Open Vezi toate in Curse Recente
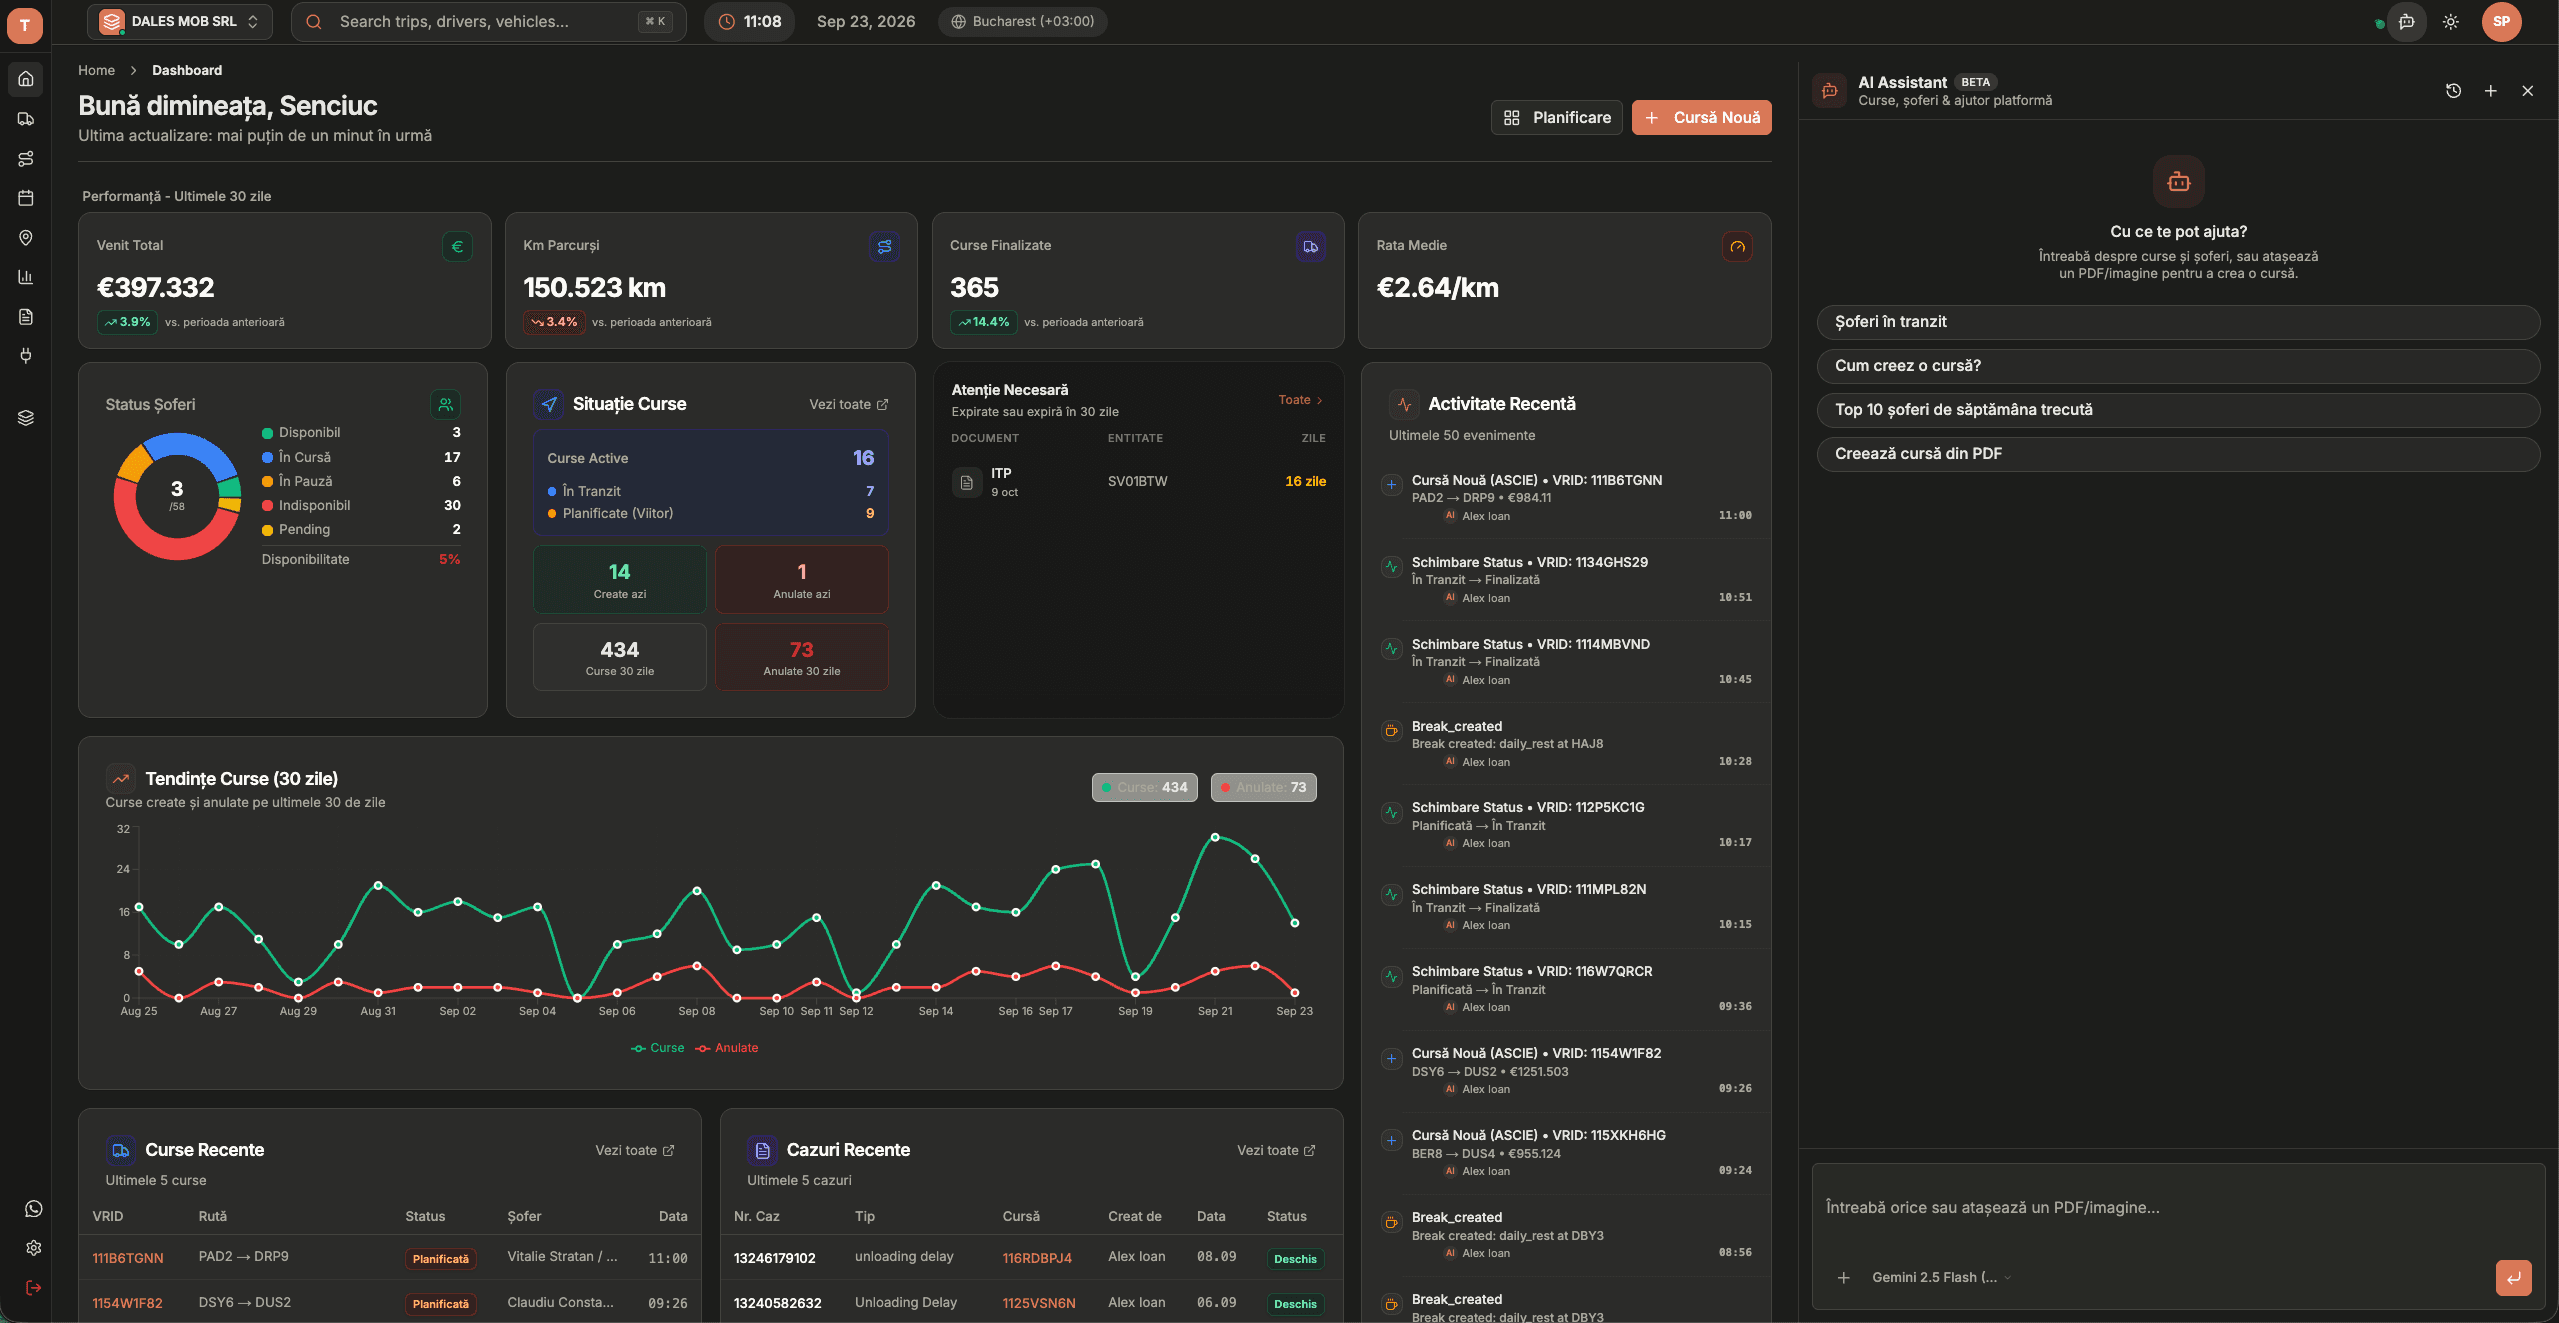 635,1151
